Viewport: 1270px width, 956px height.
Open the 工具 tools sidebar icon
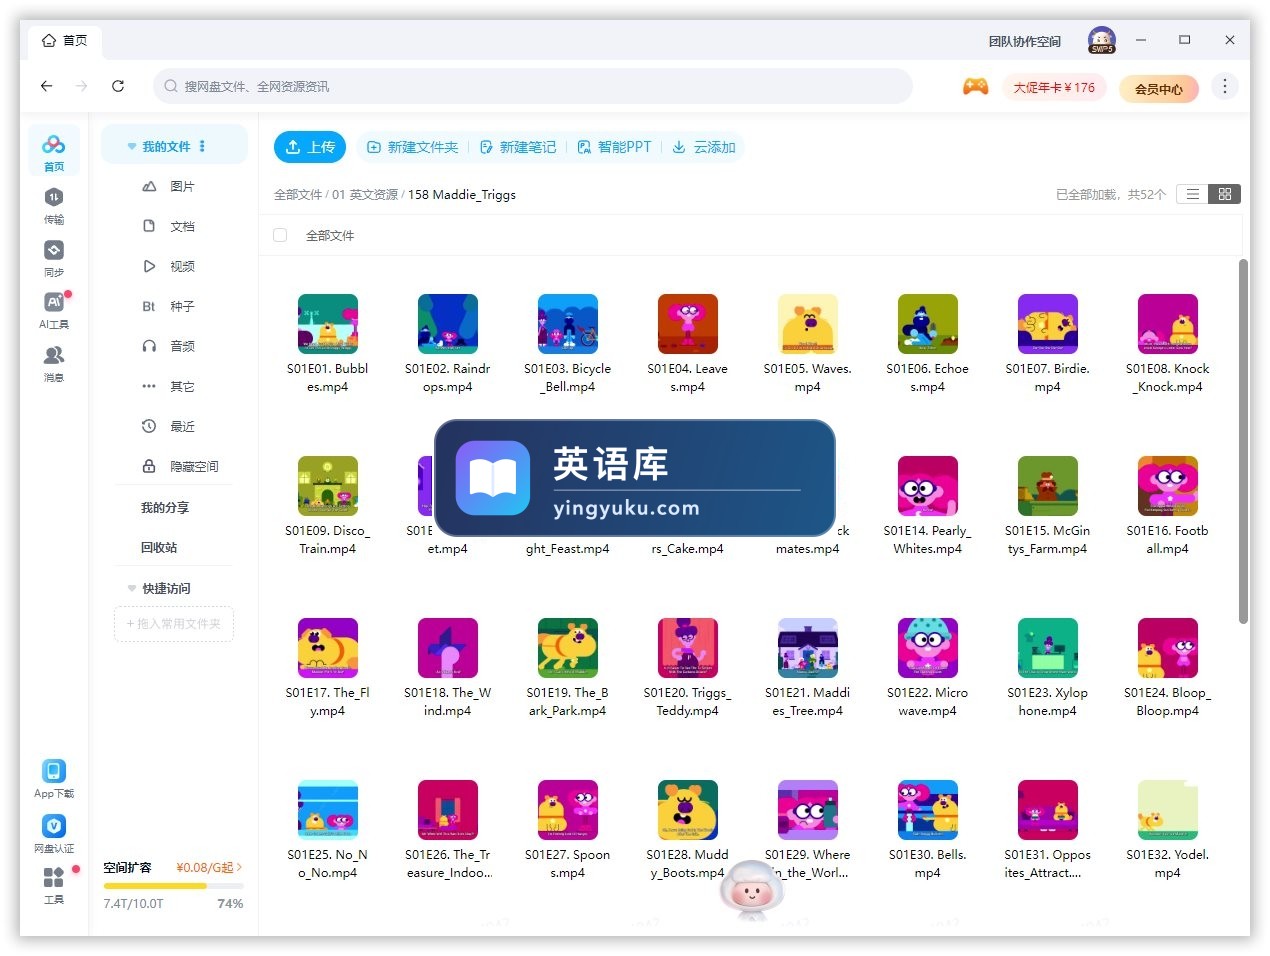pyautogui.click(x=54, y=885)
